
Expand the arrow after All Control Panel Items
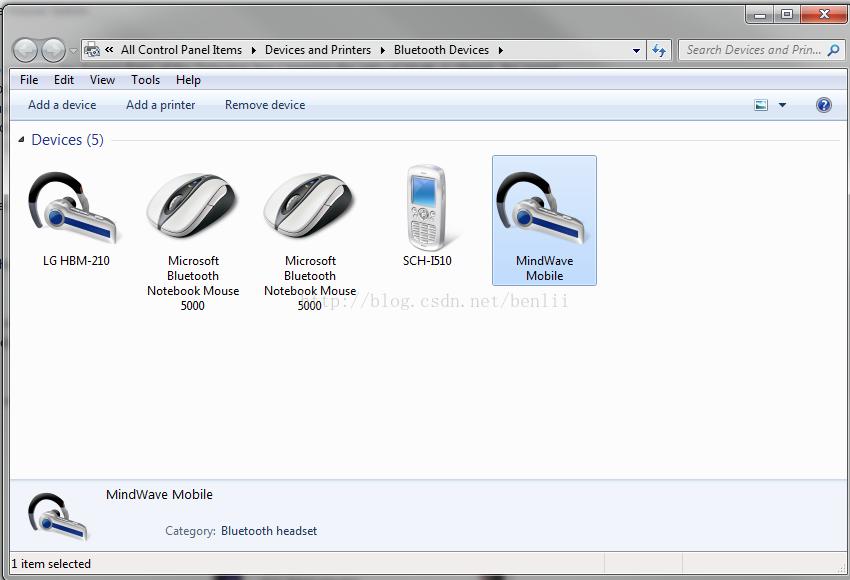(x=253, y=50)
